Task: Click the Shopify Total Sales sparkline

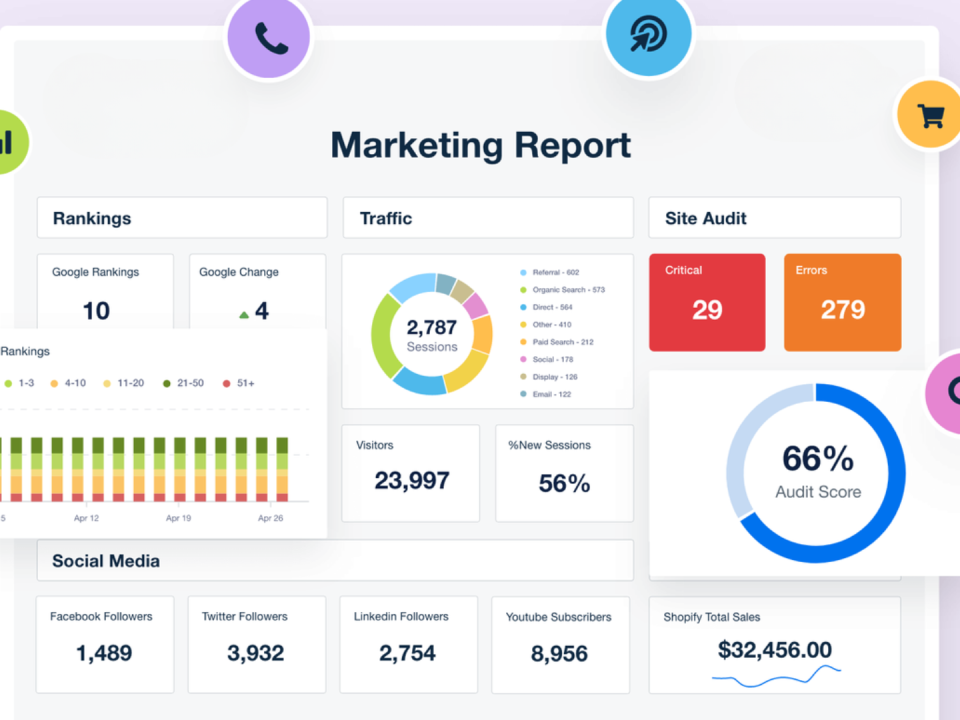Action: pyautogui.click(x=776, y=677)
